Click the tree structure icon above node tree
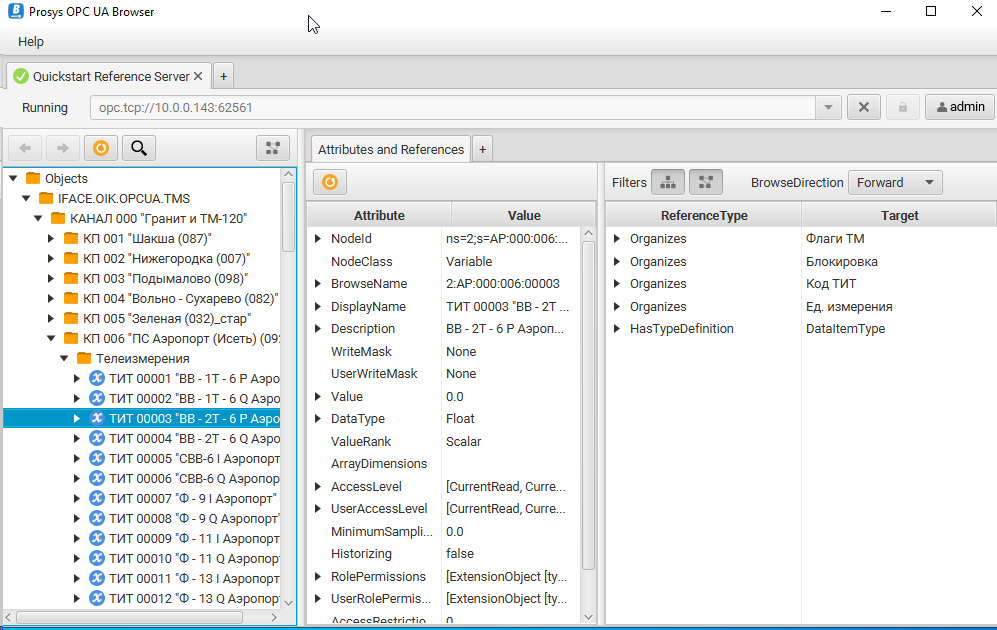Viewport: 997px width, 630px height. pyautogui.click(x=272, y=148)
